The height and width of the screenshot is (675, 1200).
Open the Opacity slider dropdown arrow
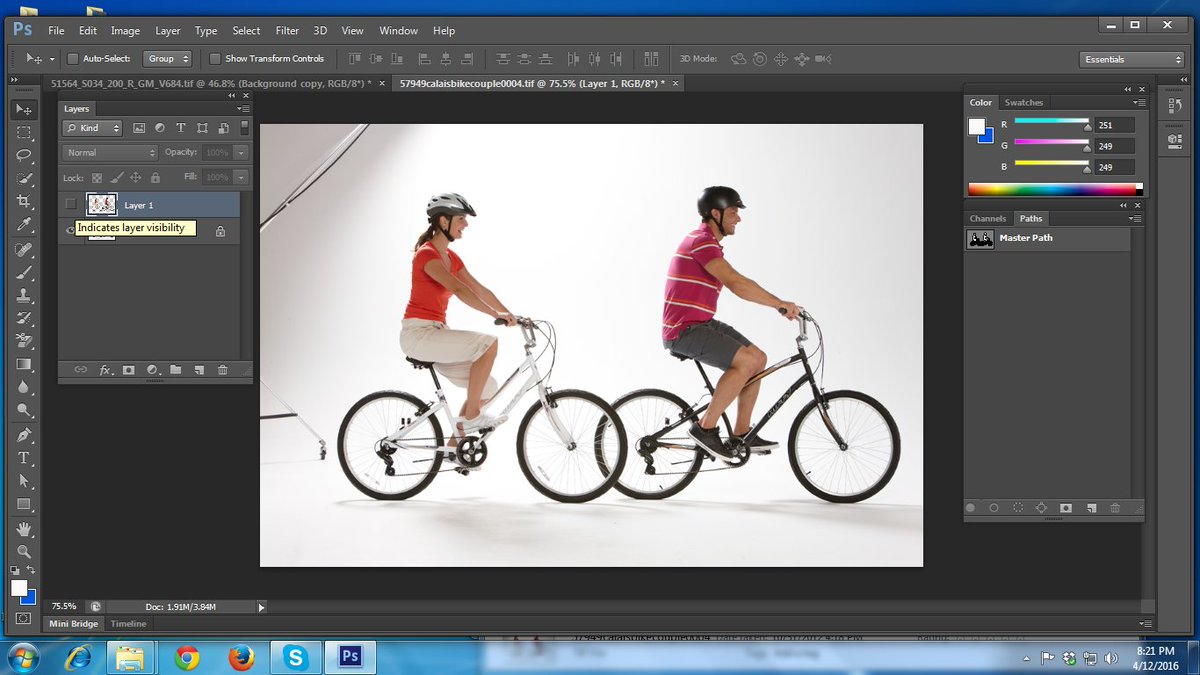(241, 153)
